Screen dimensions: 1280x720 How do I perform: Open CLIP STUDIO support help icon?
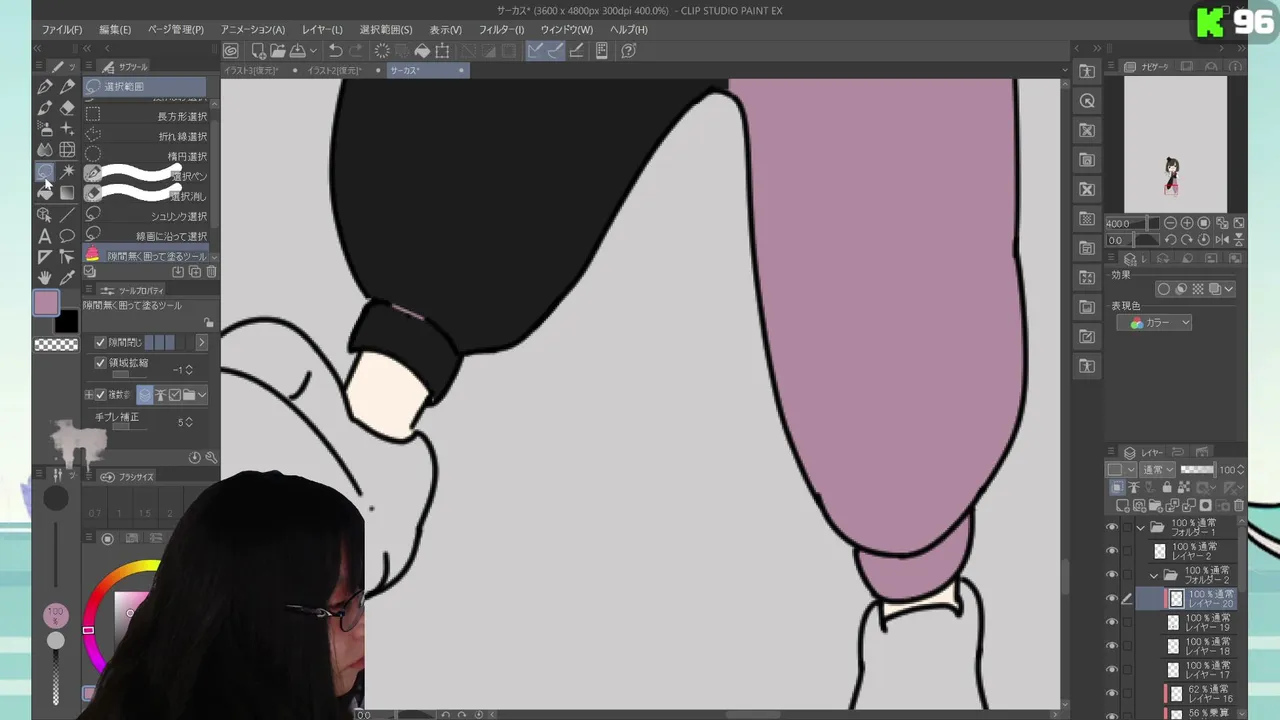point(629,51)
